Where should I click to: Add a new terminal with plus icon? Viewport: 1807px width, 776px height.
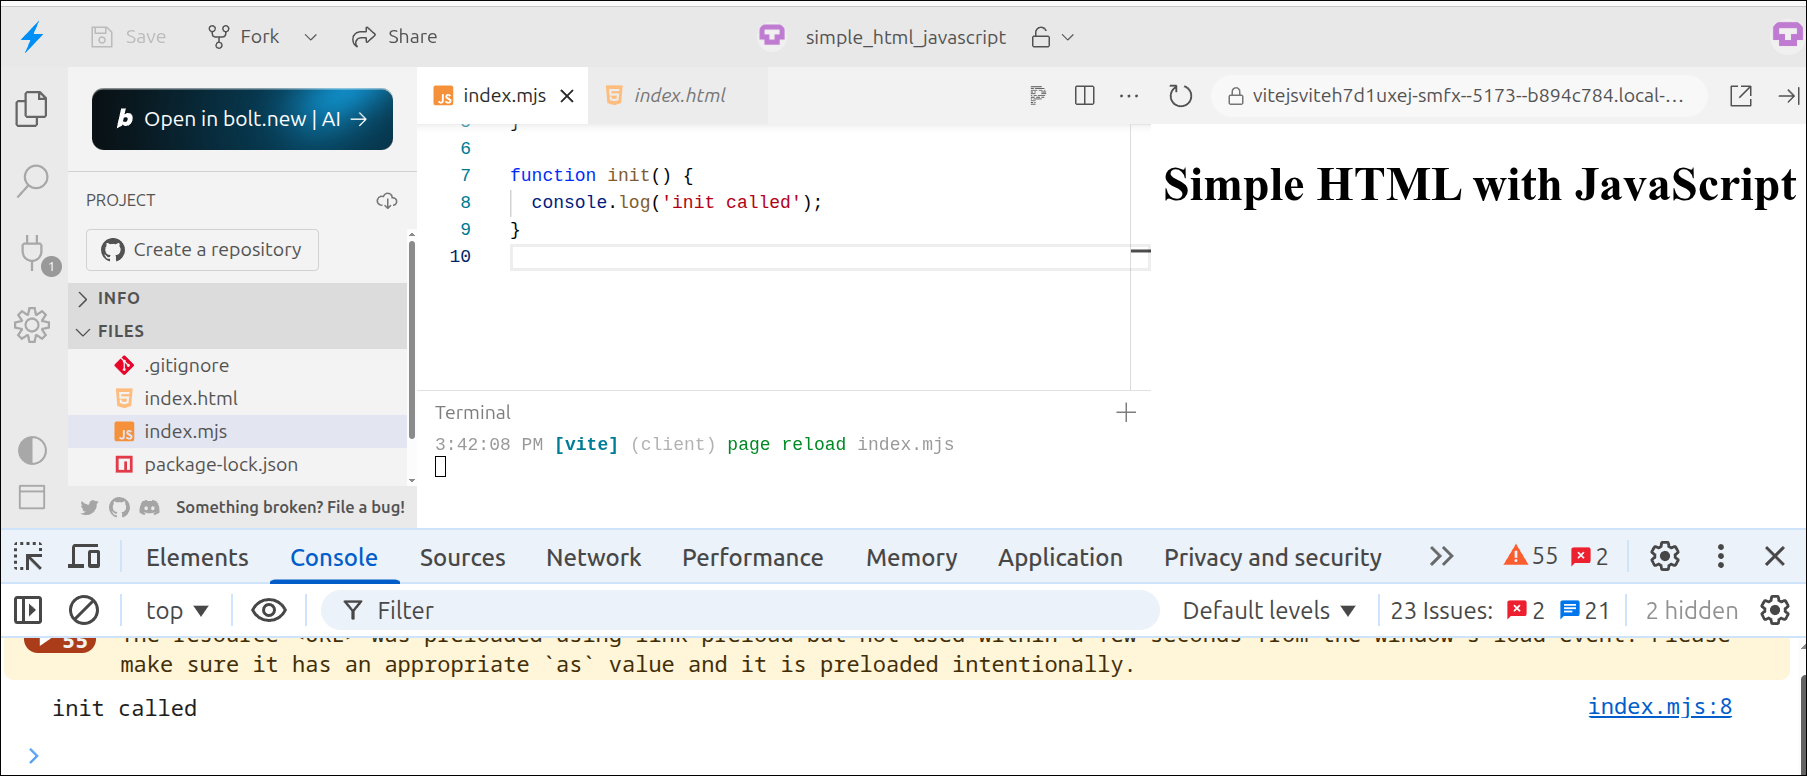coord(1126,413)
